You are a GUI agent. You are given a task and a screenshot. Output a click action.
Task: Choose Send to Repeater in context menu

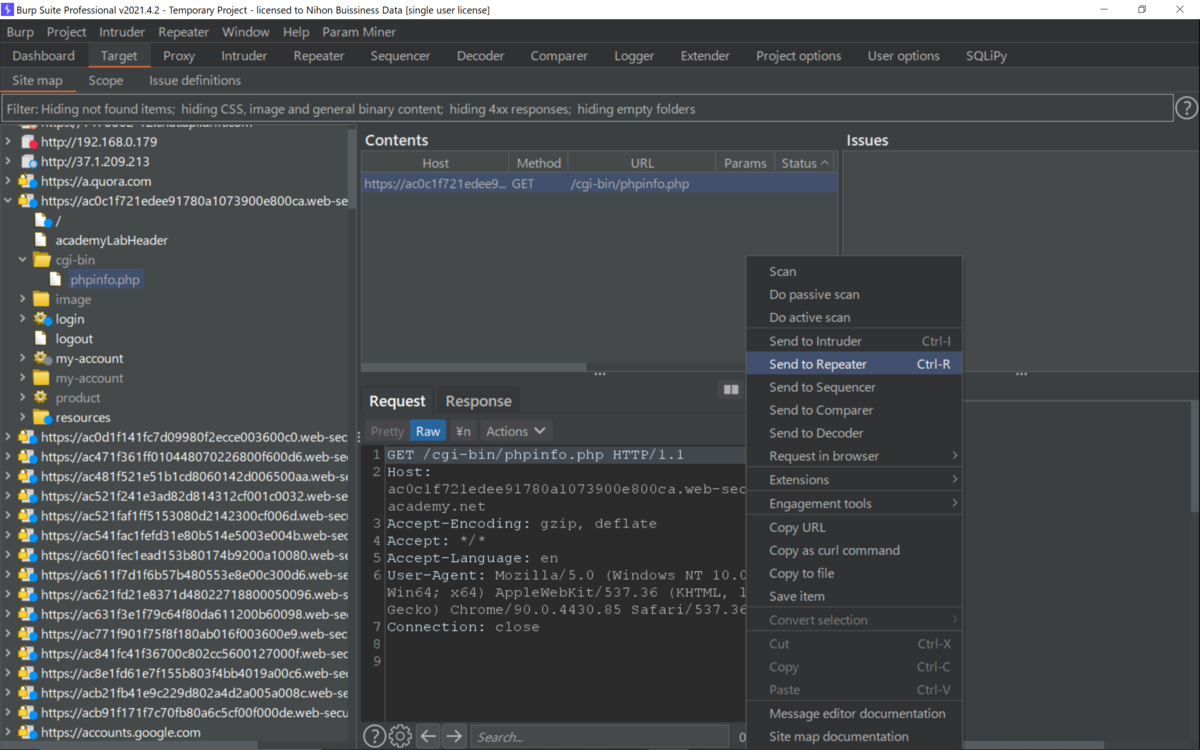click(x=854, y=364)
